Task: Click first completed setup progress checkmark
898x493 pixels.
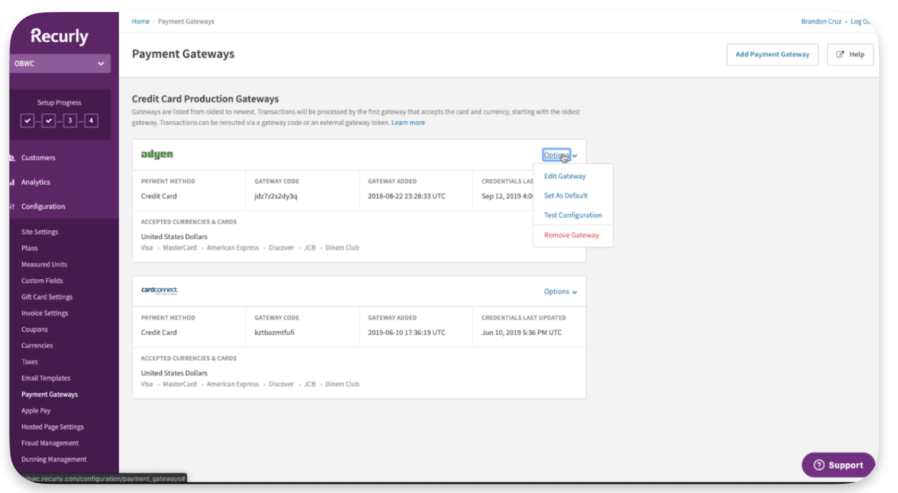Action: point(27,121)
